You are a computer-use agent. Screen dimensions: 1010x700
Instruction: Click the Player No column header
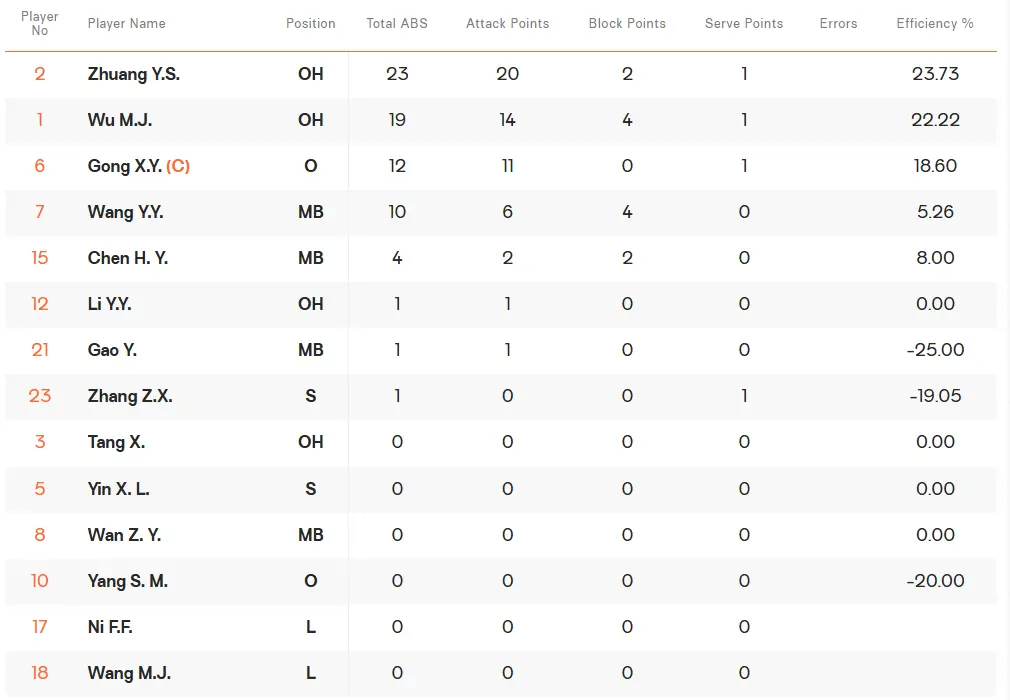point(40,23)
